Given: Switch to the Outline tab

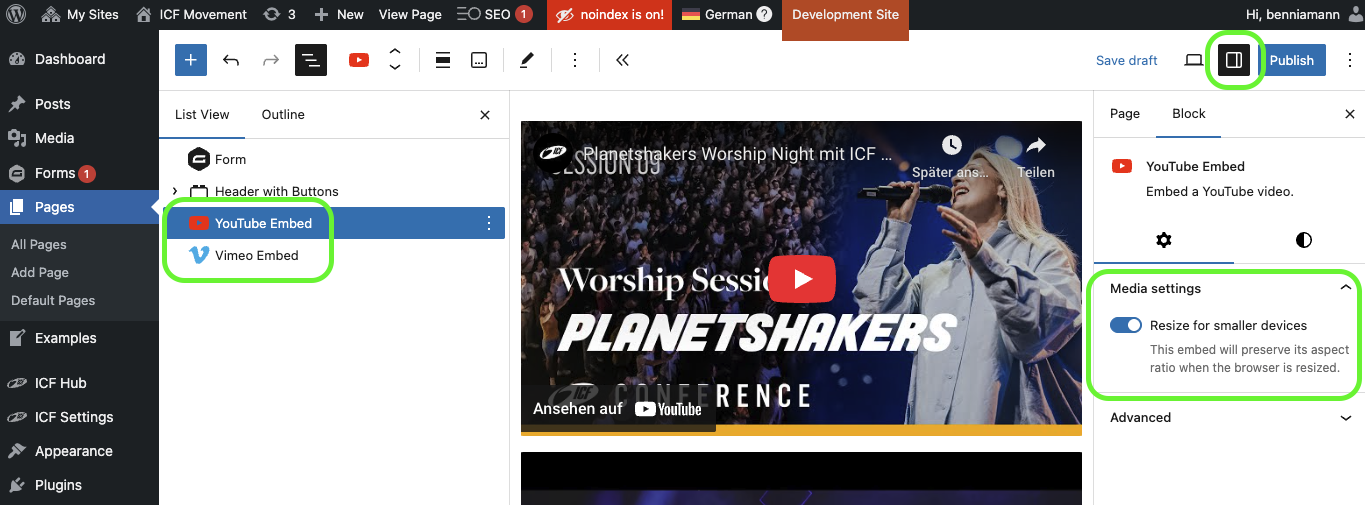Looking at the screenshot, I should (x=283, y=114).
